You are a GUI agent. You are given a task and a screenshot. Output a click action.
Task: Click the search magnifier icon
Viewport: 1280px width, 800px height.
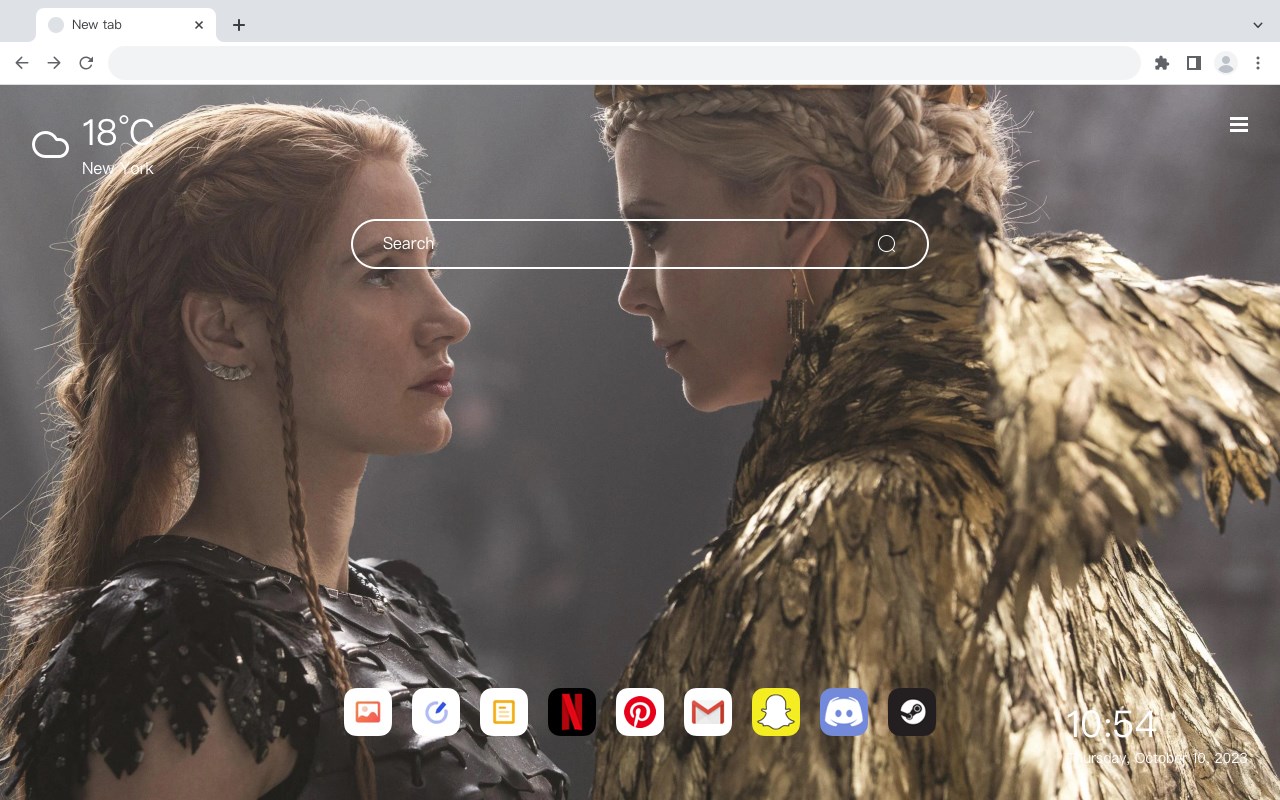point(887,244)
